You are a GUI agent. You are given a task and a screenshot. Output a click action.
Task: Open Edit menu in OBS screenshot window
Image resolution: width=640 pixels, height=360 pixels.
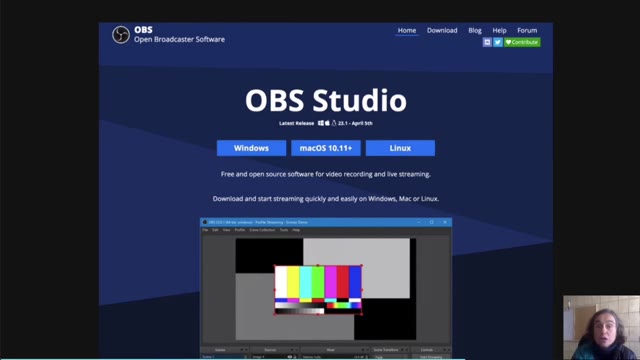pyautogui.click(x=215, y=230)
